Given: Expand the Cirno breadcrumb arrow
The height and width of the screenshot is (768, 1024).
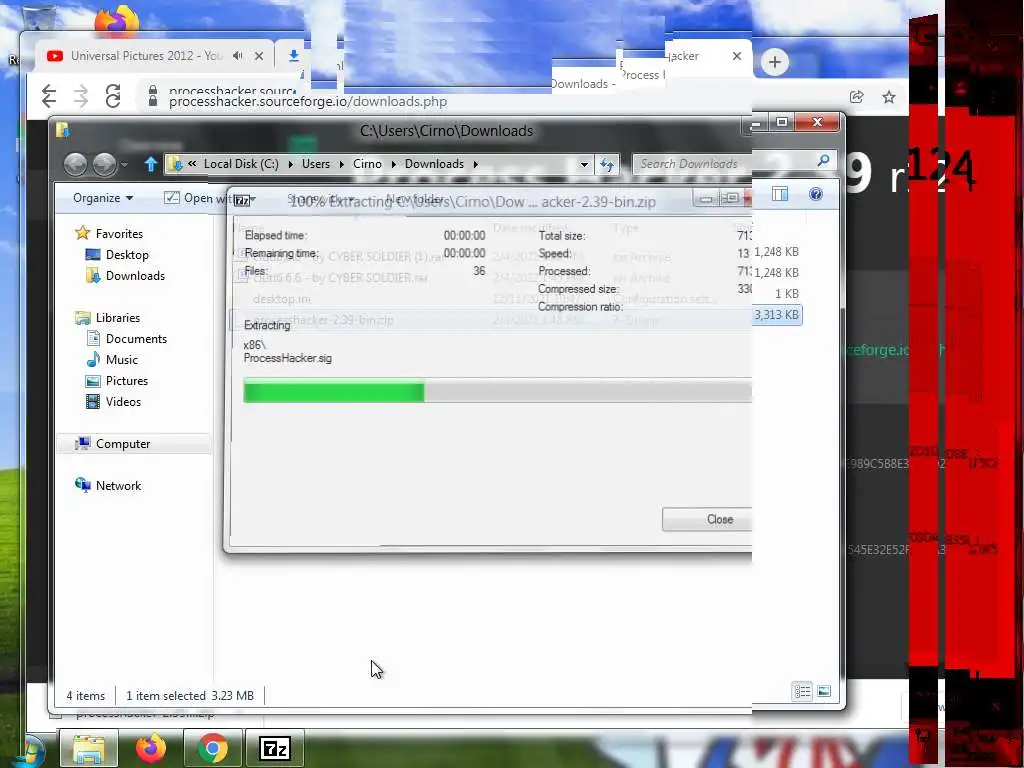Looking at the screenshot, I should (x=393, y=164).
